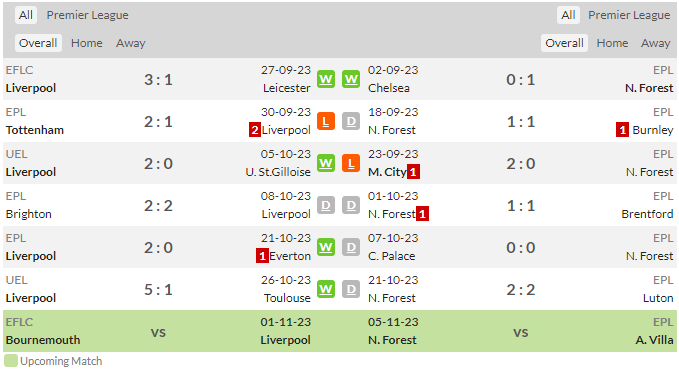Select right Away filter tab

[x=656, y=43]
